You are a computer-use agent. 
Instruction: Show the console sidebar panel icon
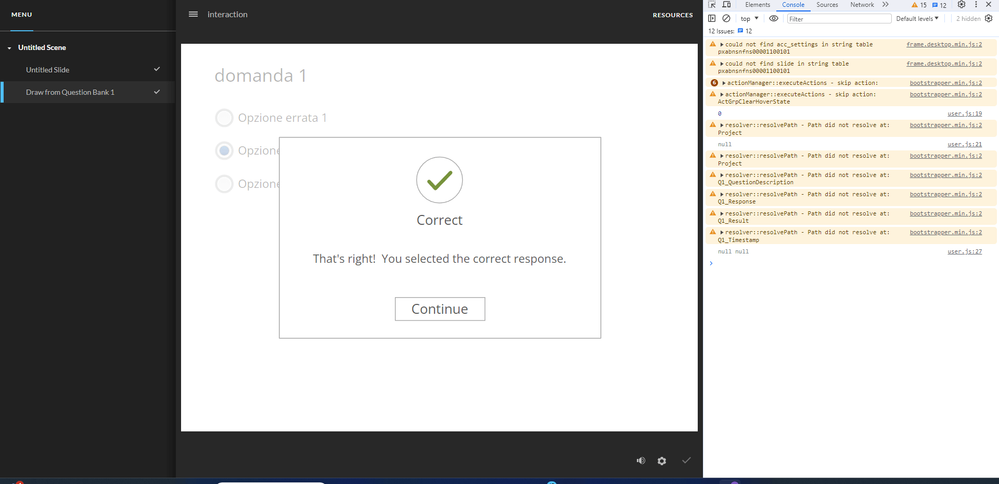[712, 18]
